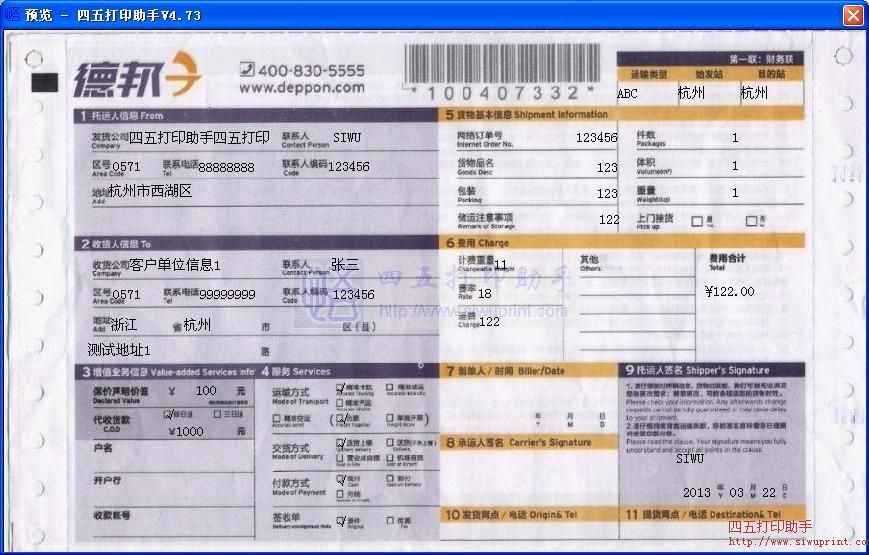Tick the 月结 monthly settlement checkbox
Viewport: 869px width, 555px height.
coord(340,493)
